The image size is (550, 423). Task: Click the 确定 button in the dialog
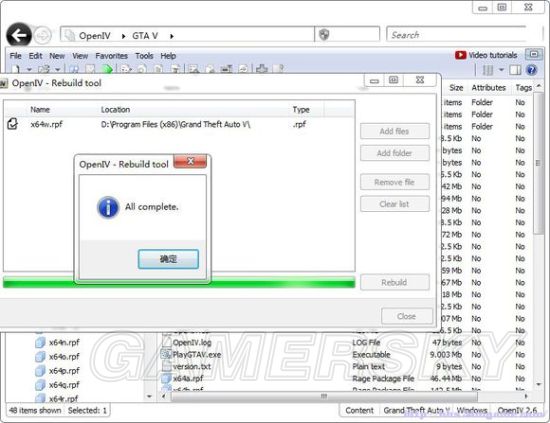point(168,259)
